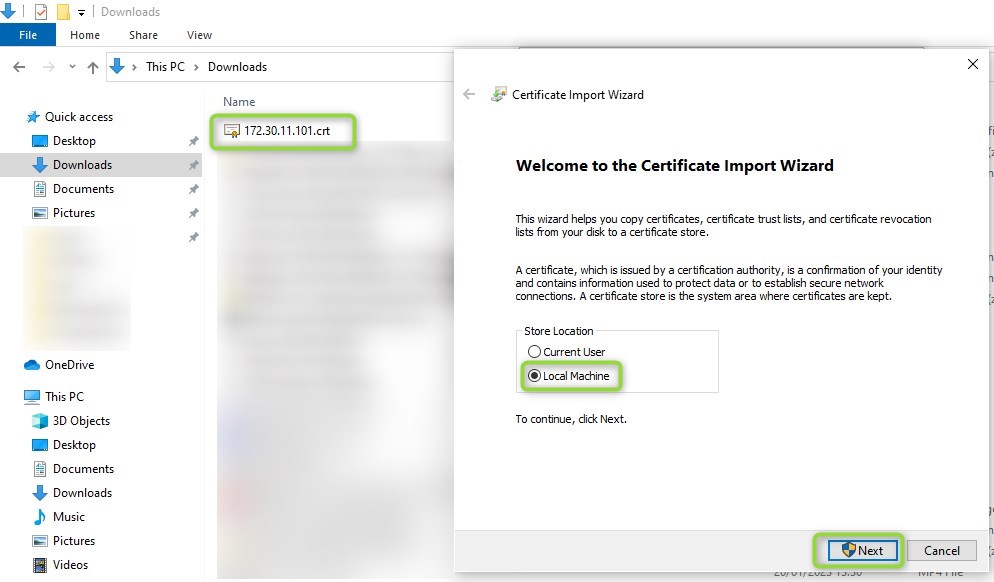Viewport: 994px width, 582px height.
Task: Open Downloads under Quick access
Action: pos(82,165)
